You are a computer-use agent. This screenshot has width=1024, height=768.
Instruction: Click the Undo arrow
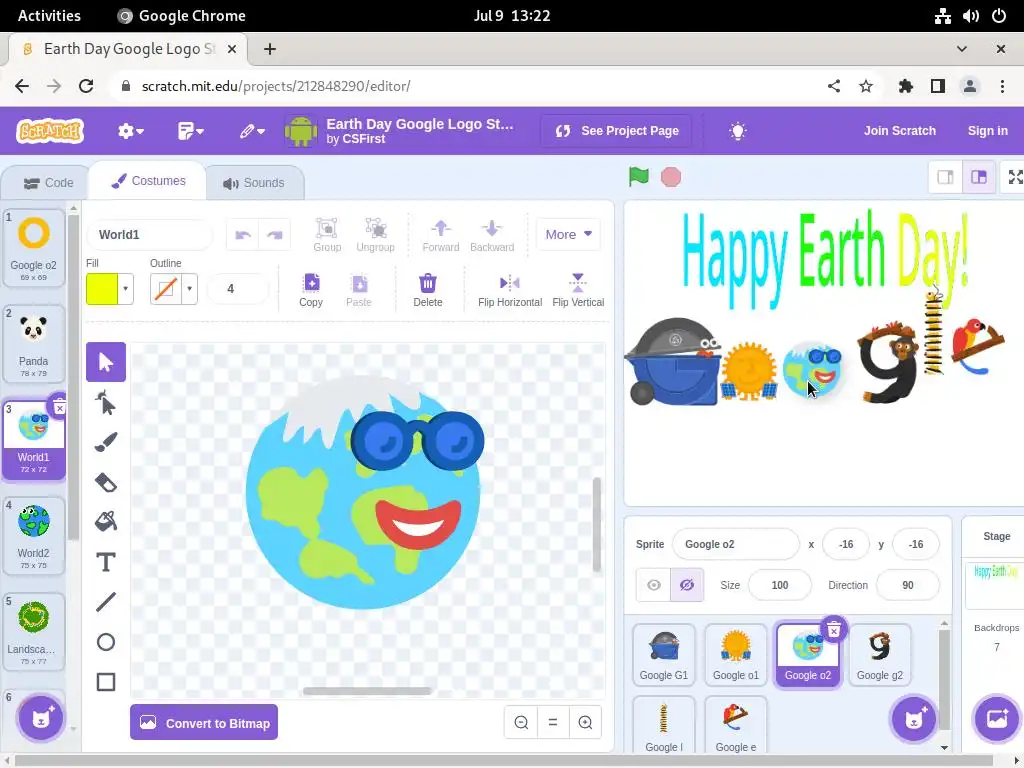[x=243, y=235]
